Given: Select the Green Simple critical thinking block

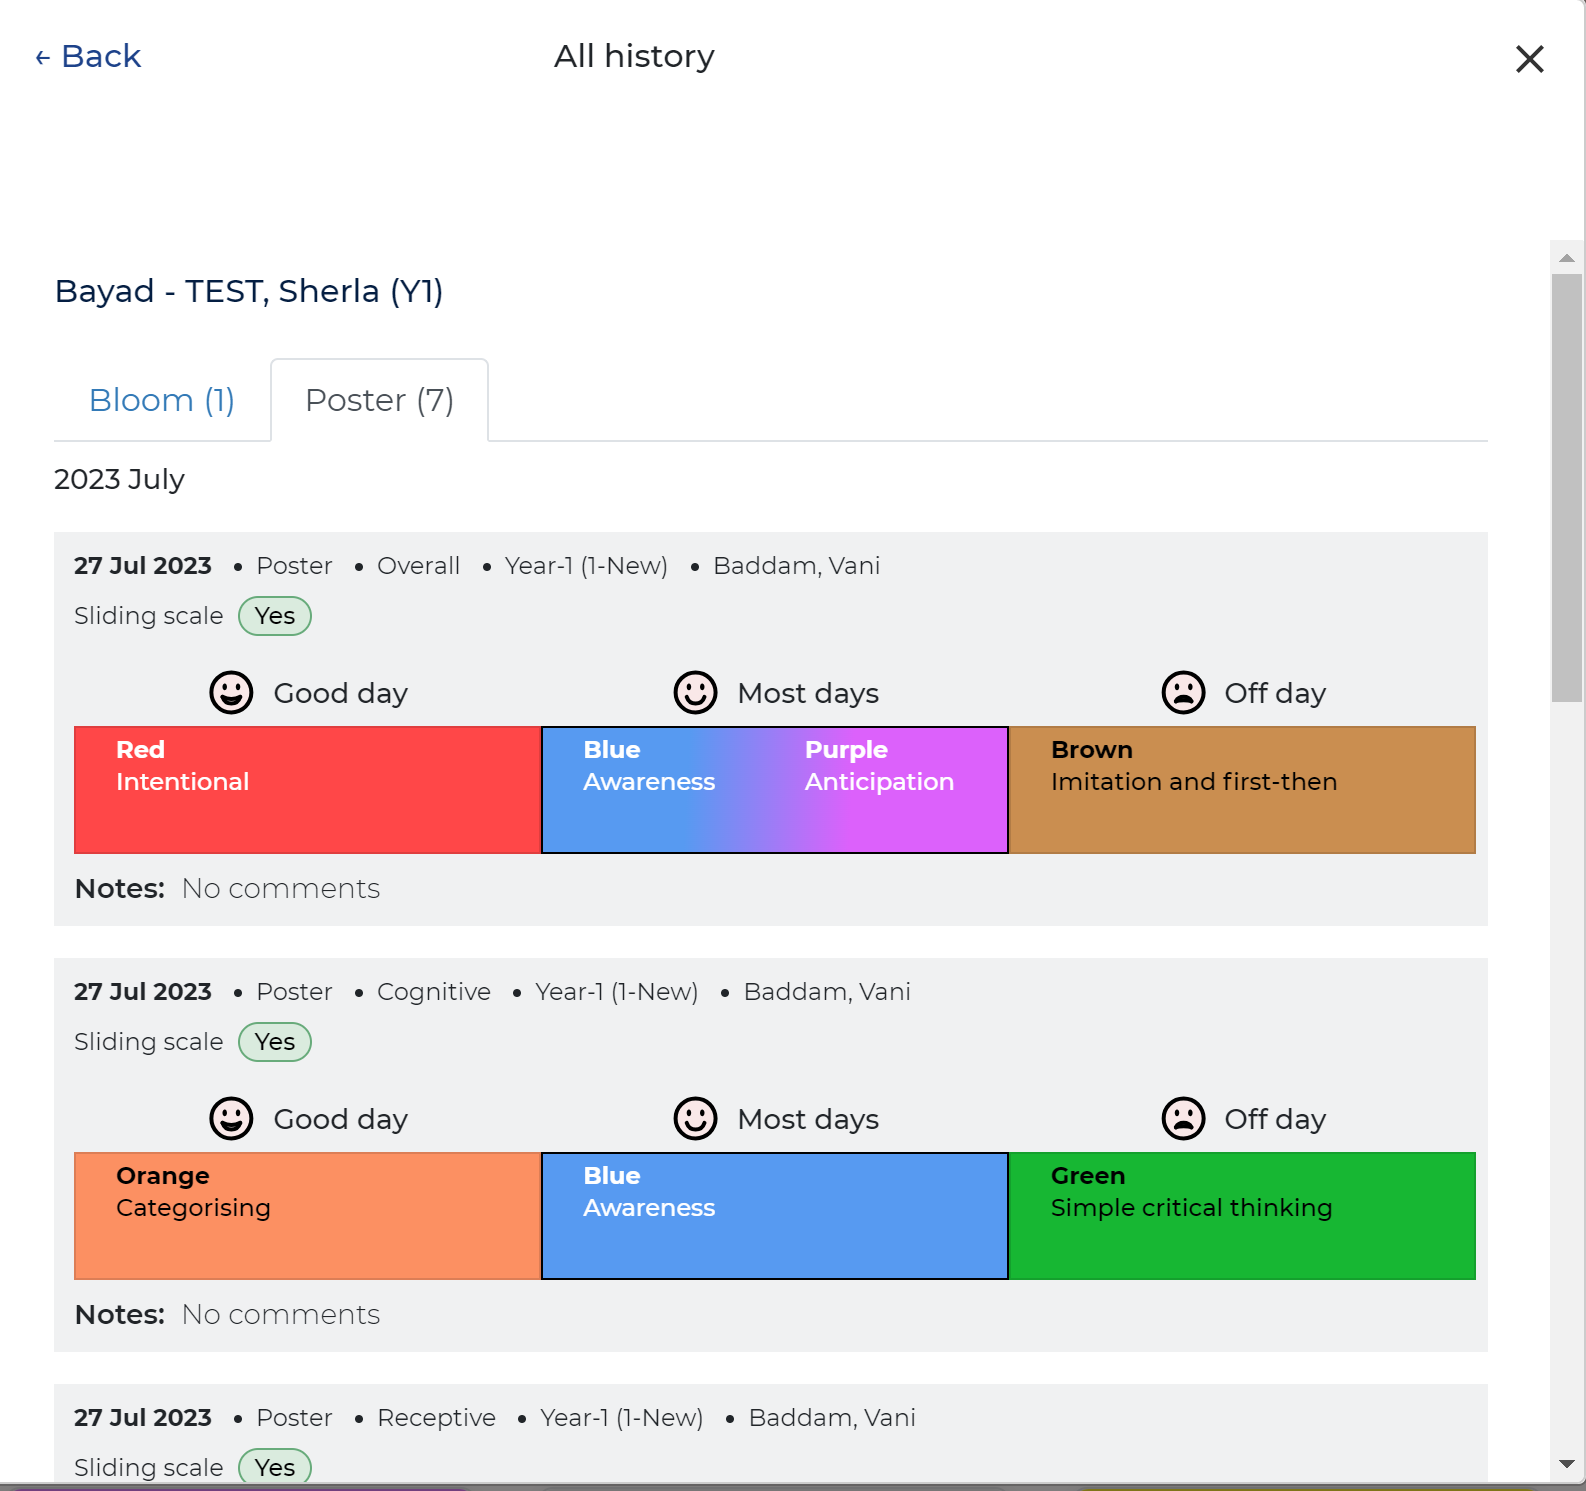Looking at the screenshot, I should pos(1242,1216).
